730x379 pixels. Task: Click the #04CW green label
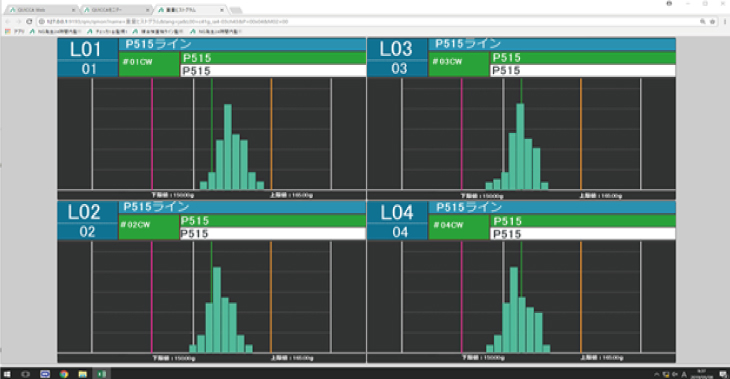(459, 227)
